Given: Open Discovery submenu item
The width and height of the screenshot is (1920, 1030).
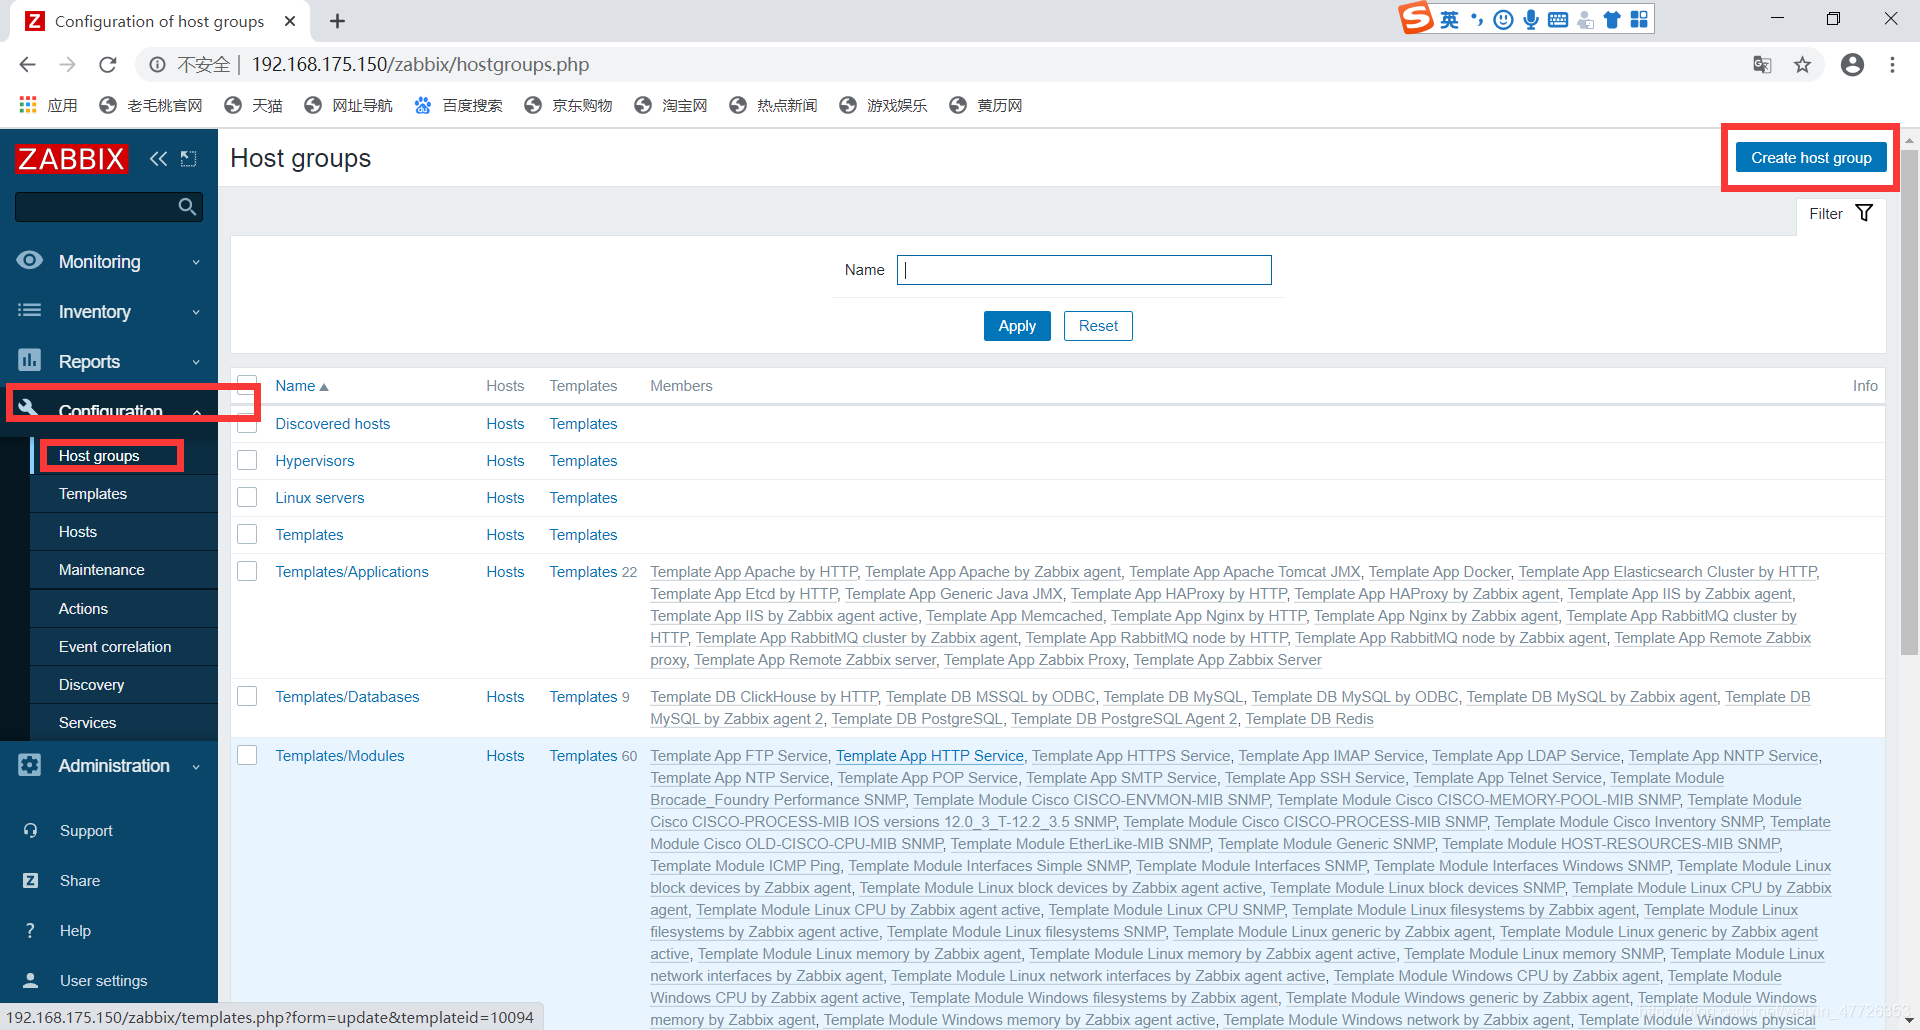Looking at the screenshot, I should pyautogui.click(x=92, y=685).
